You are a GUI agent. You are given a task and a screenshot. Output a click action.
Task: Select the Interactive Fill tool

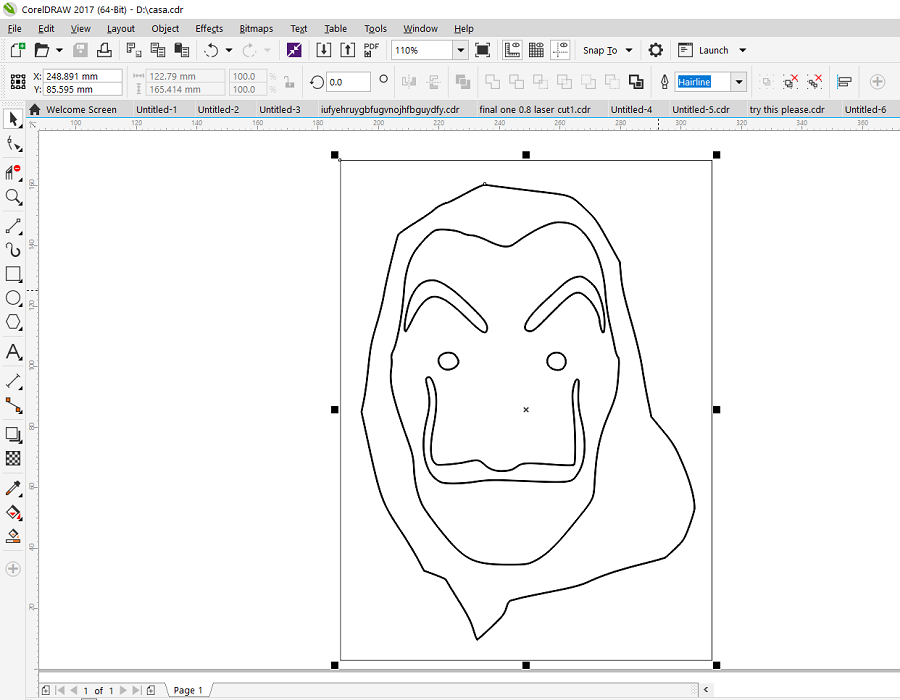[x=13, y=512]
